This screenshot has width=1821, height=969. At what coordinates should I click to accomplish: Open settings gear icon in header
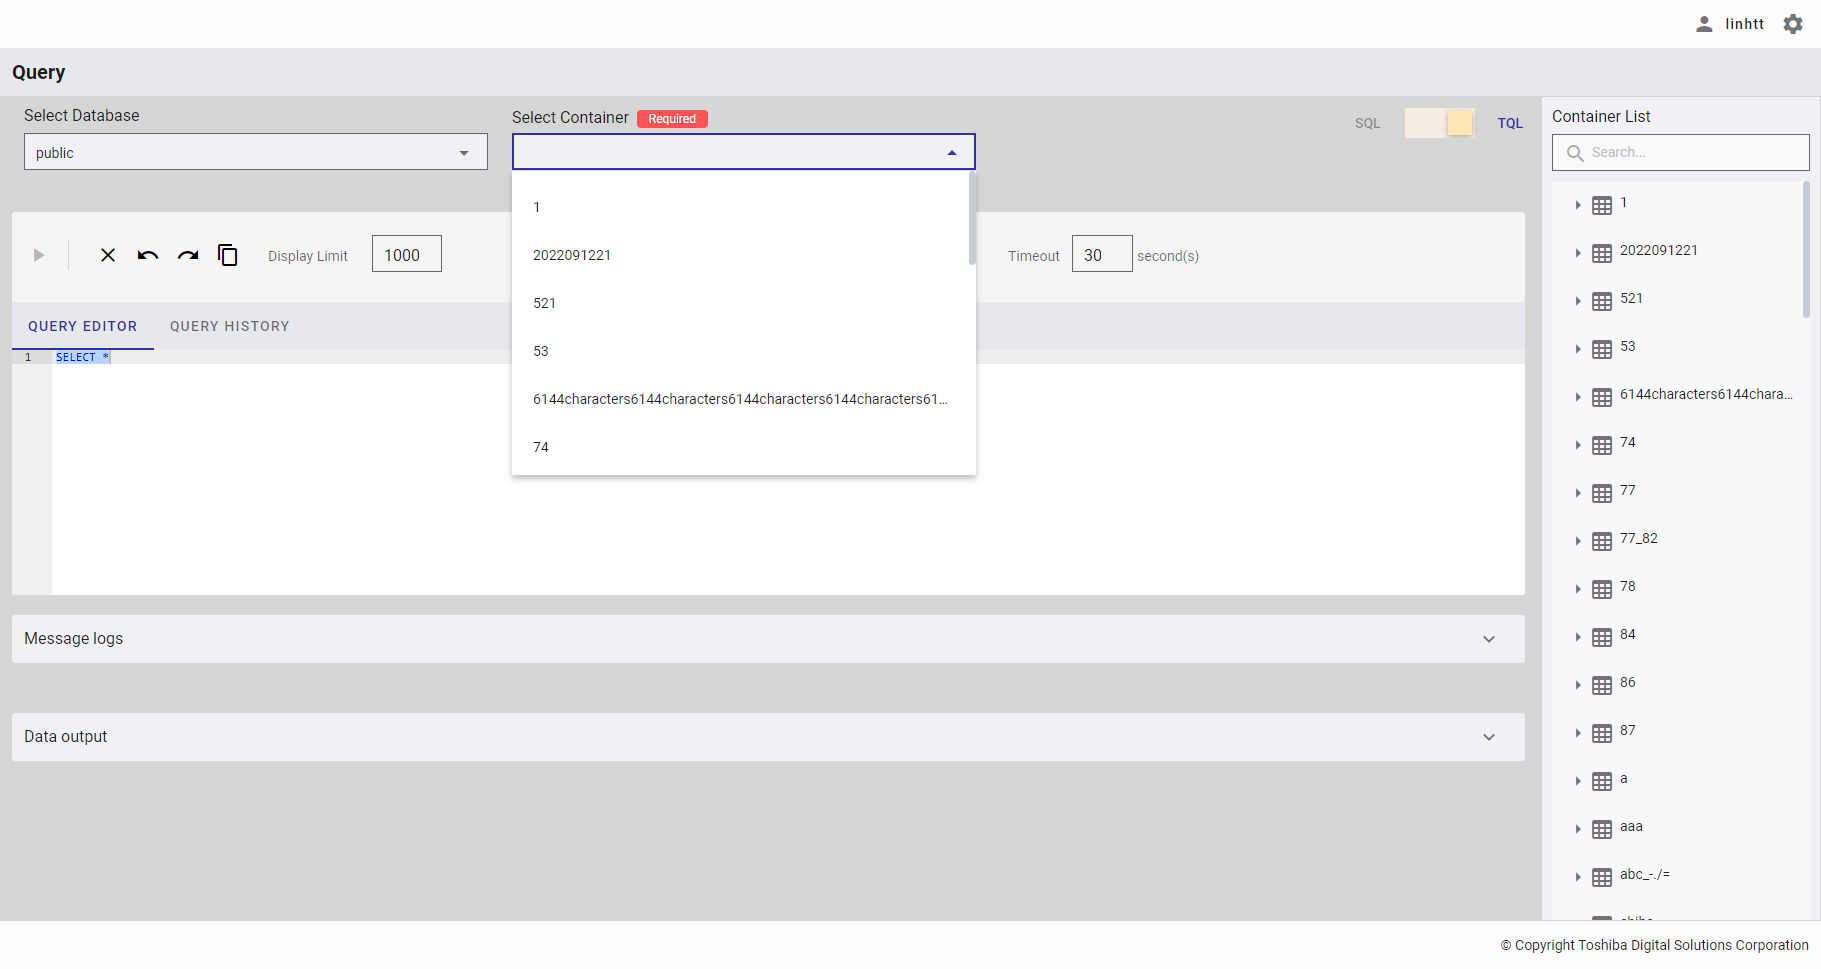click(1793, 24)
